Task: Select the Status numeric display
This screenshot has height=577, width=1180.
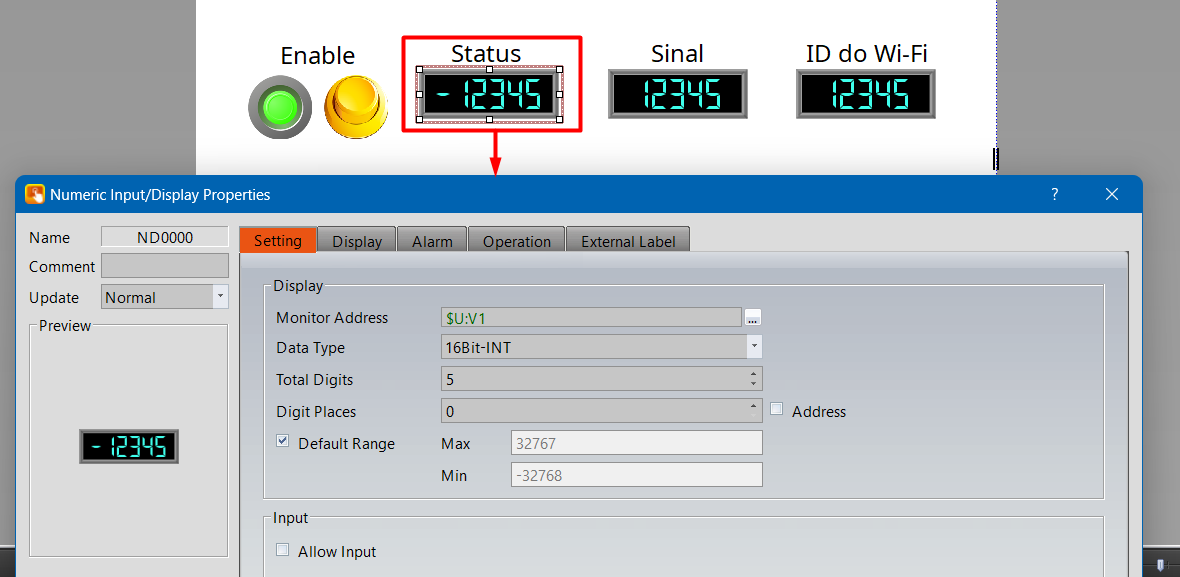Action: coord(489,95)
